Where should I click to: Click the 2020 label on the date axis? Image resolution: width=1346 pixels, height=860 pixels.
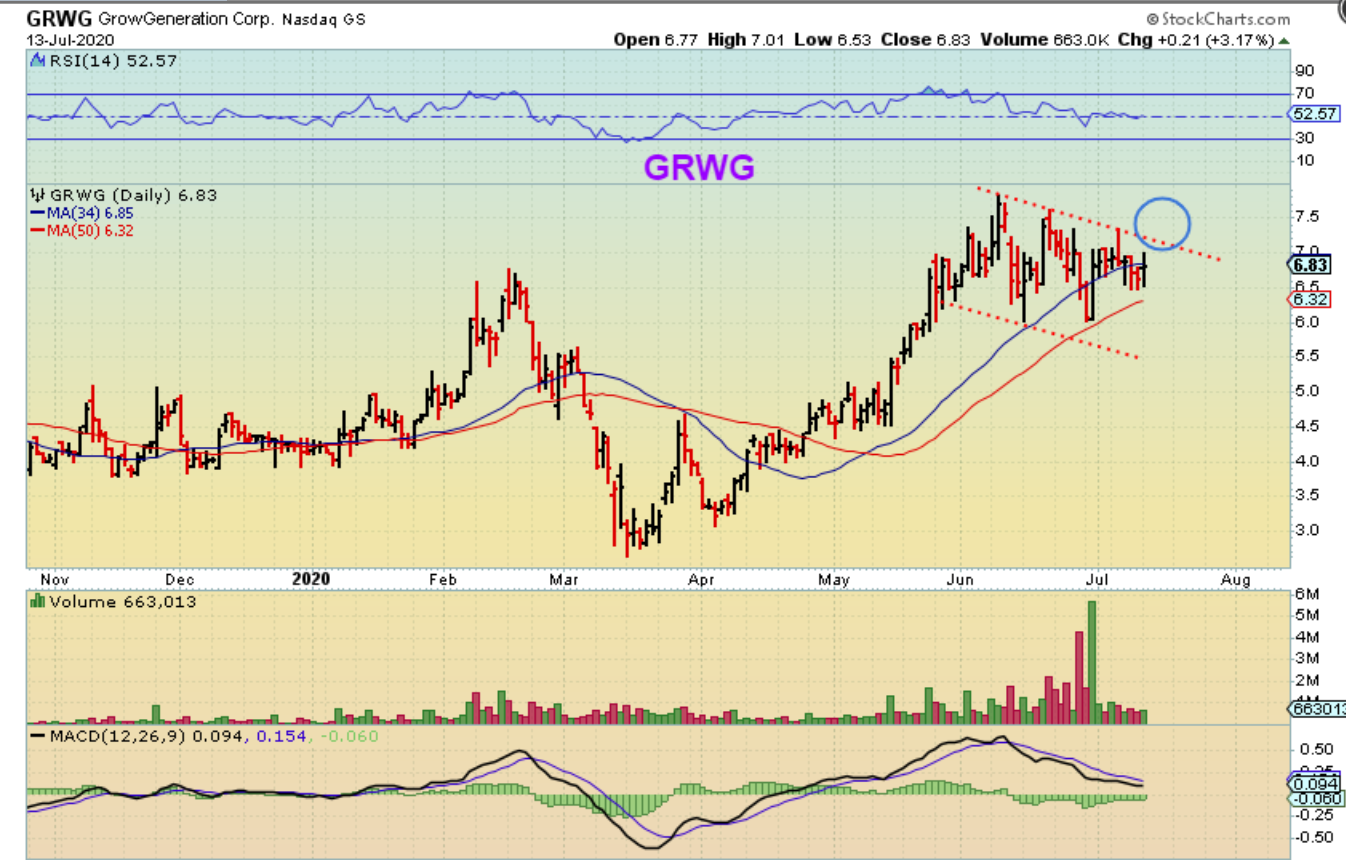tap(310, 580)
